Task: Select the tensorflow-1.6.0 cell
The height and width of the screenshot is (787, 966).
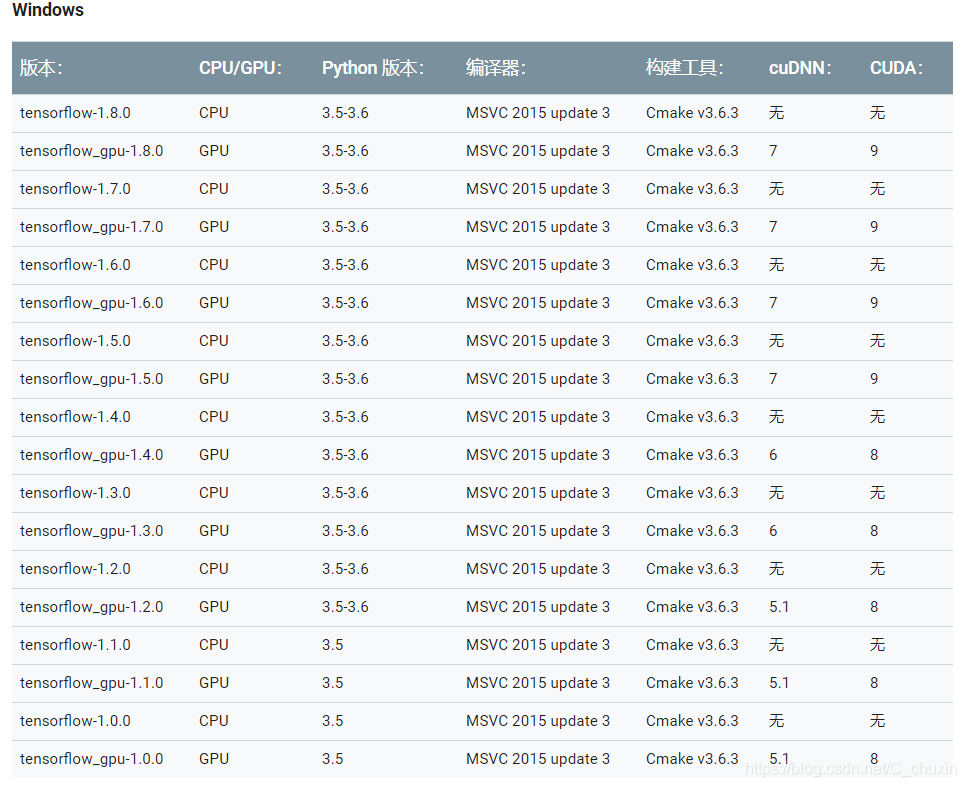Action: point(75,265)
